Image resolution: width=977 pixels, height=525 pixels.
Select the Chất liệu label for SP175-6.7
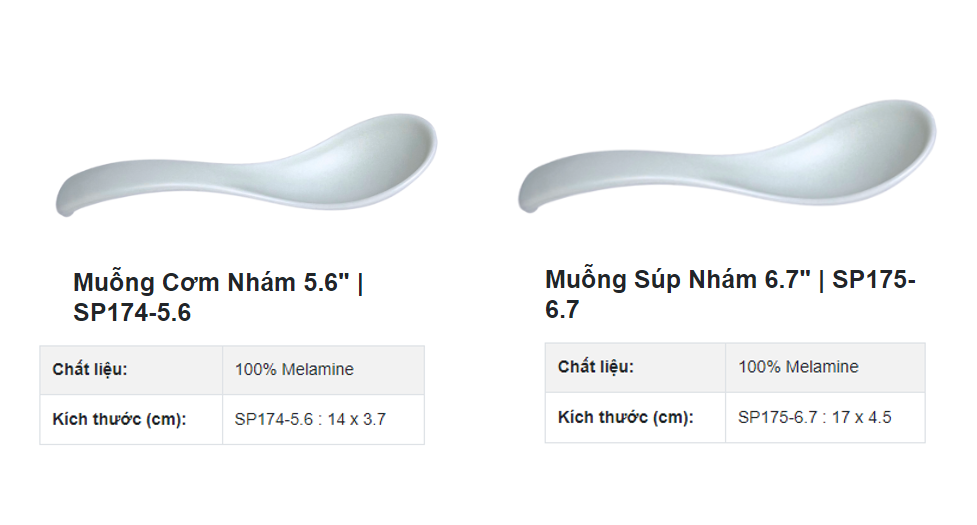click(596, 367)
